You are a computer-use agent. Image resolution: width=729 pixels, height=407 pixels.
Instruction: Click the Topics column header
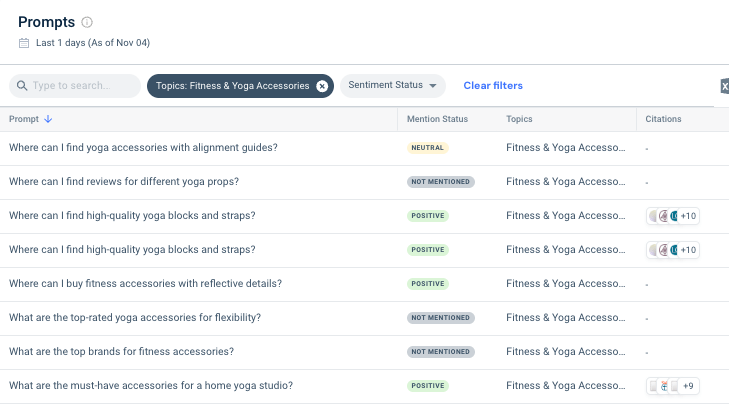(x=519, y=119)
